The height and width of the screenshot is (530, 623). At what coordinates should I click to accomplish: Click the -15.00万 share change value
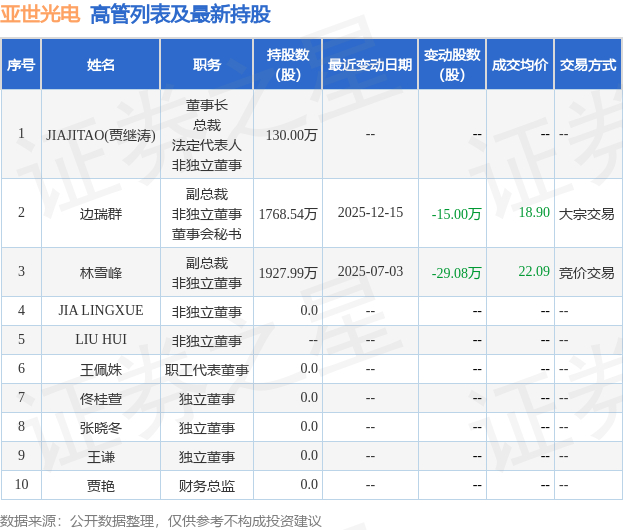[456, 214]
